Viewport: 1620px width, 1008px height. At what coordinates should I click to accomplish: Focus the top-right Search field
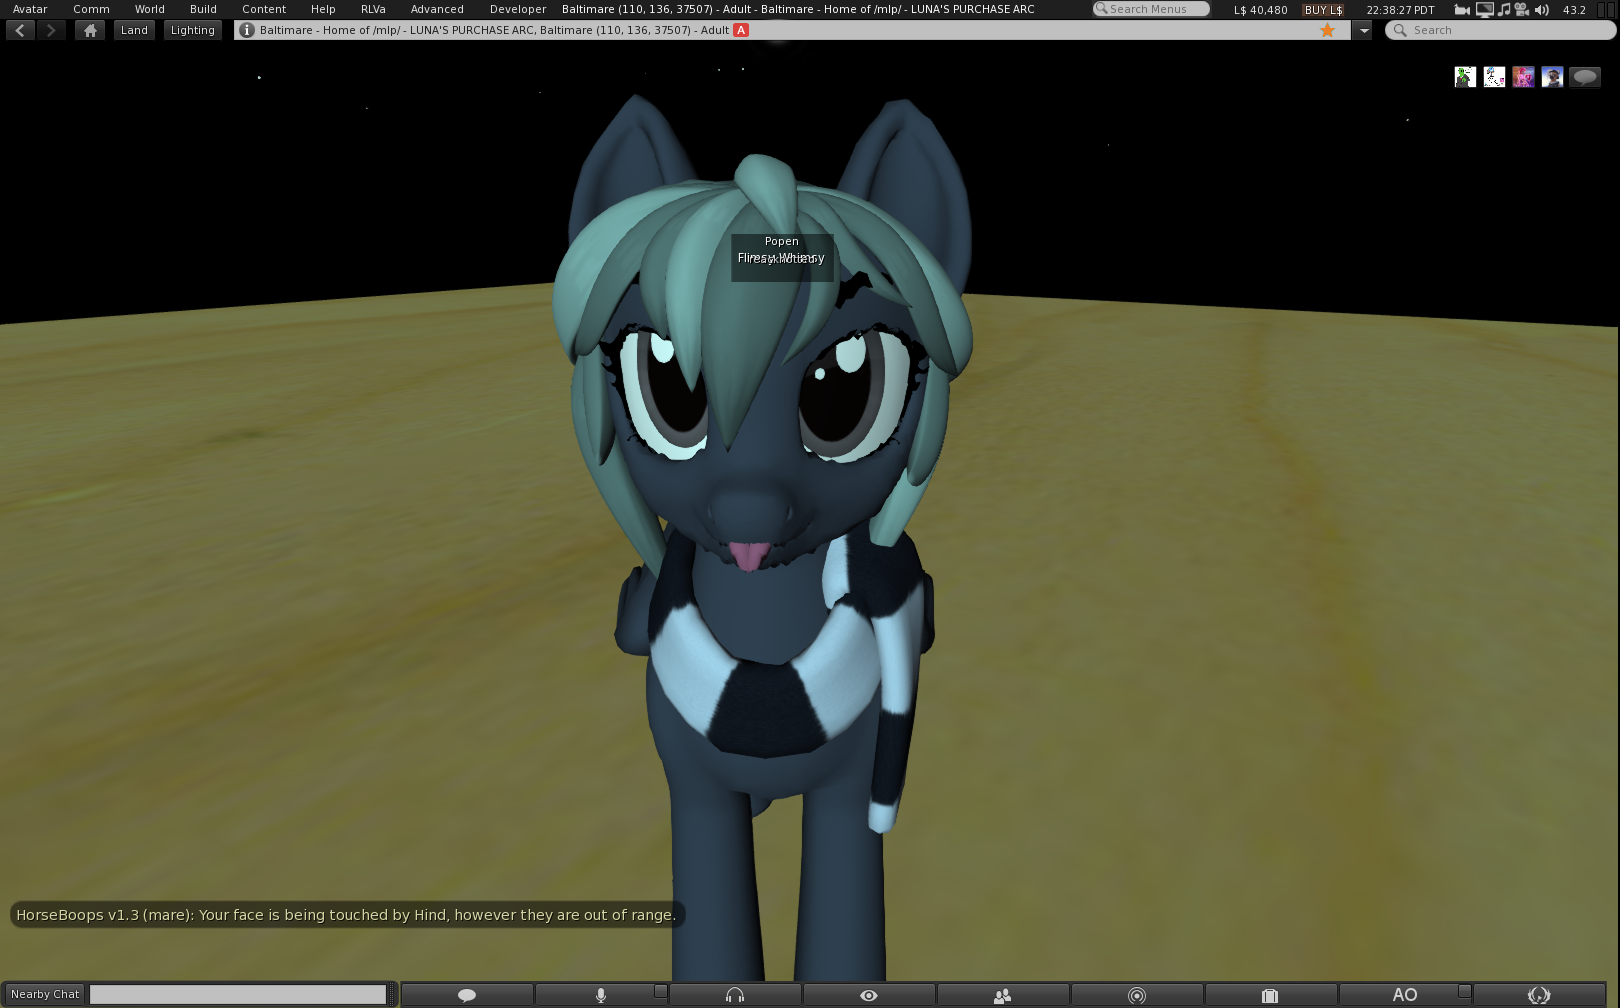click(1500, 30)
